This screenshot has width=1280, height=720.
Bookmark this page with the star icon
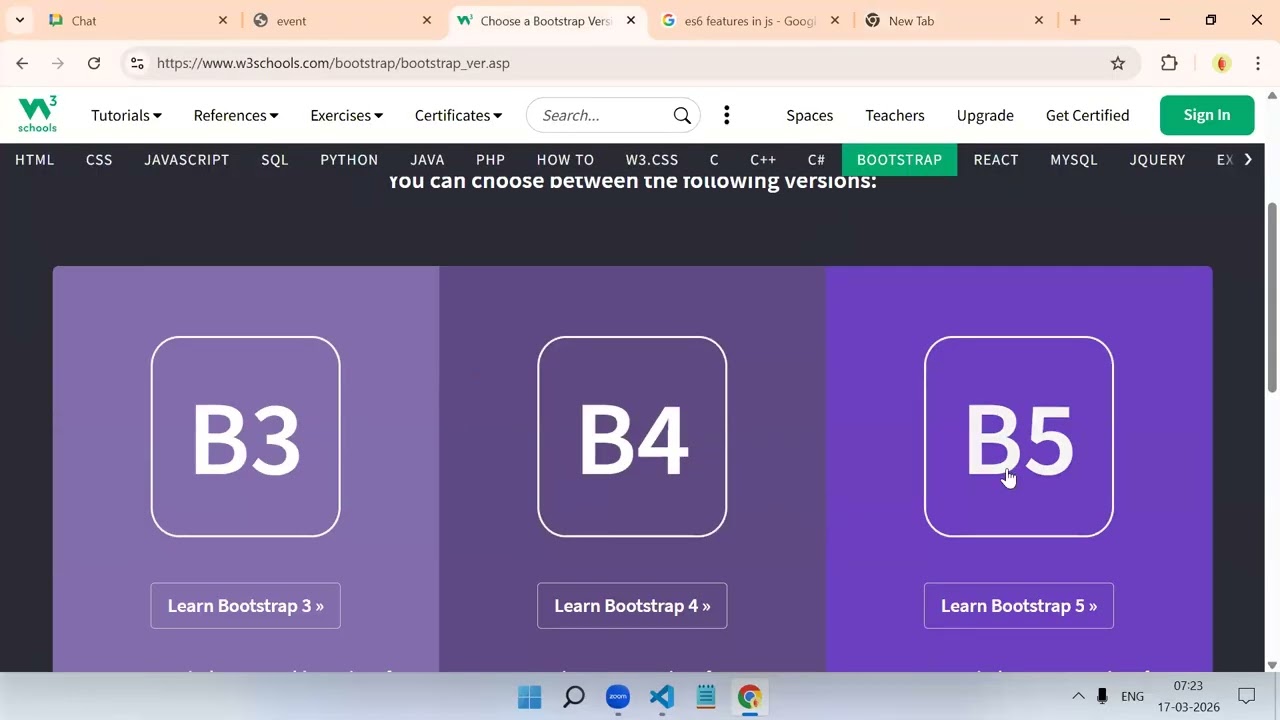1118,63
